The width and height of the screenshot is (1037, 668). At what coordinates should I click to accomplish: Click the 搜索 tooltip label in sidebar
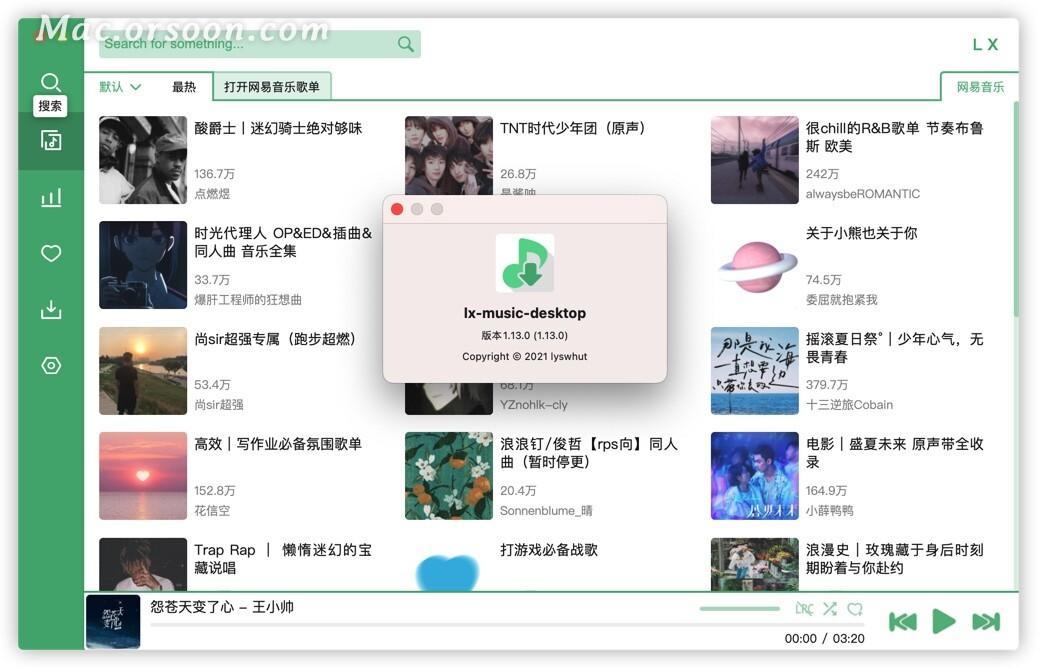point(50,106)
